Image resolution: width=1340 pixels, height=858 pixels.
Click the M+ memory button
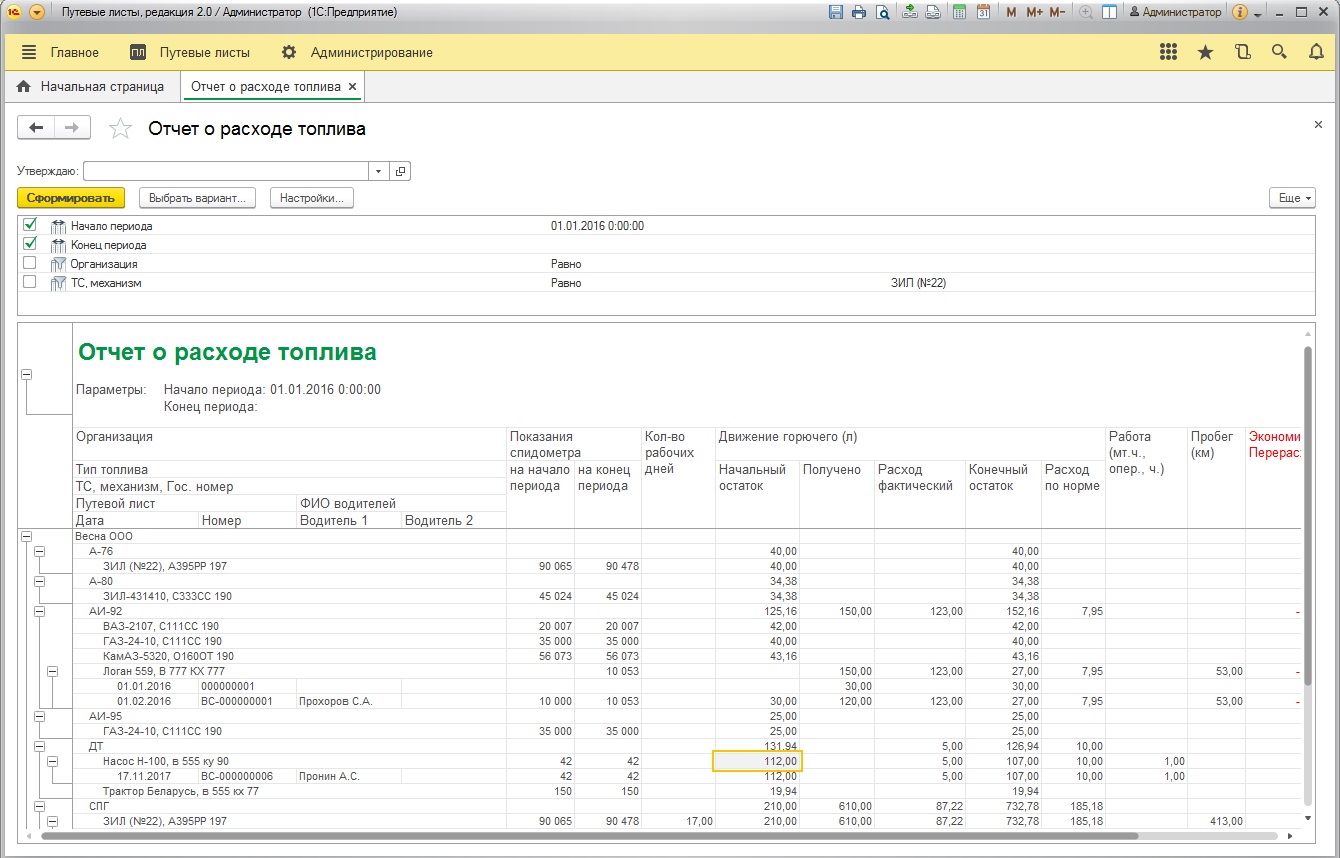1034,12
